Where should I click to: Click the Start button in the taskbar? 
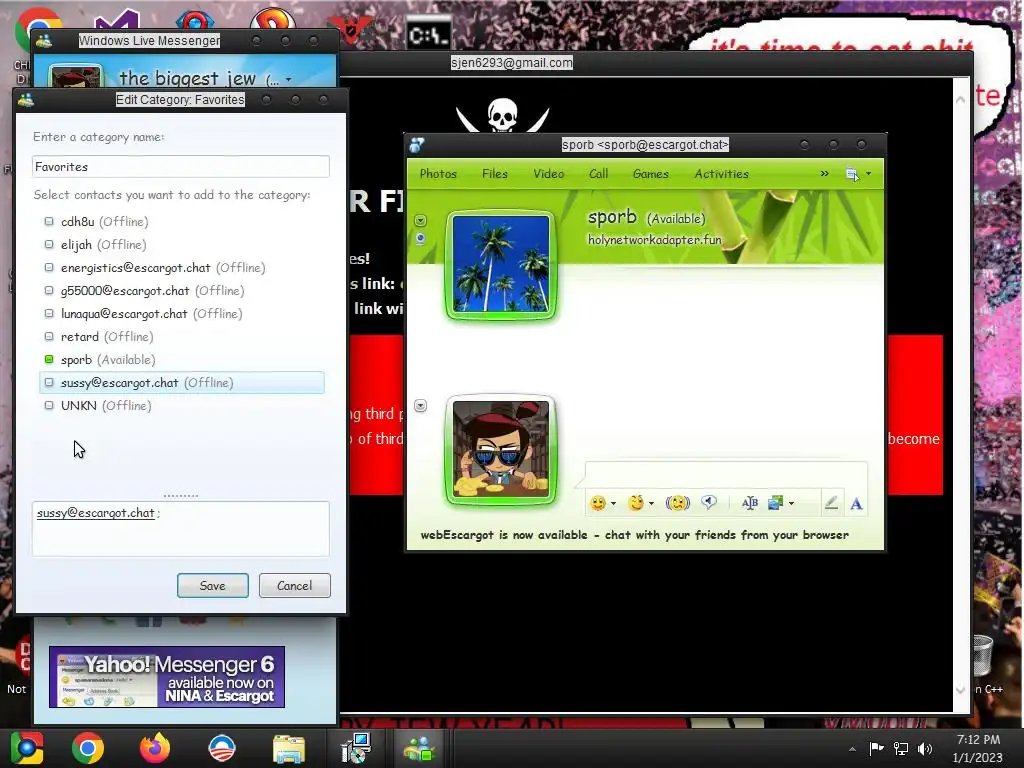click(x=27, y=748)
